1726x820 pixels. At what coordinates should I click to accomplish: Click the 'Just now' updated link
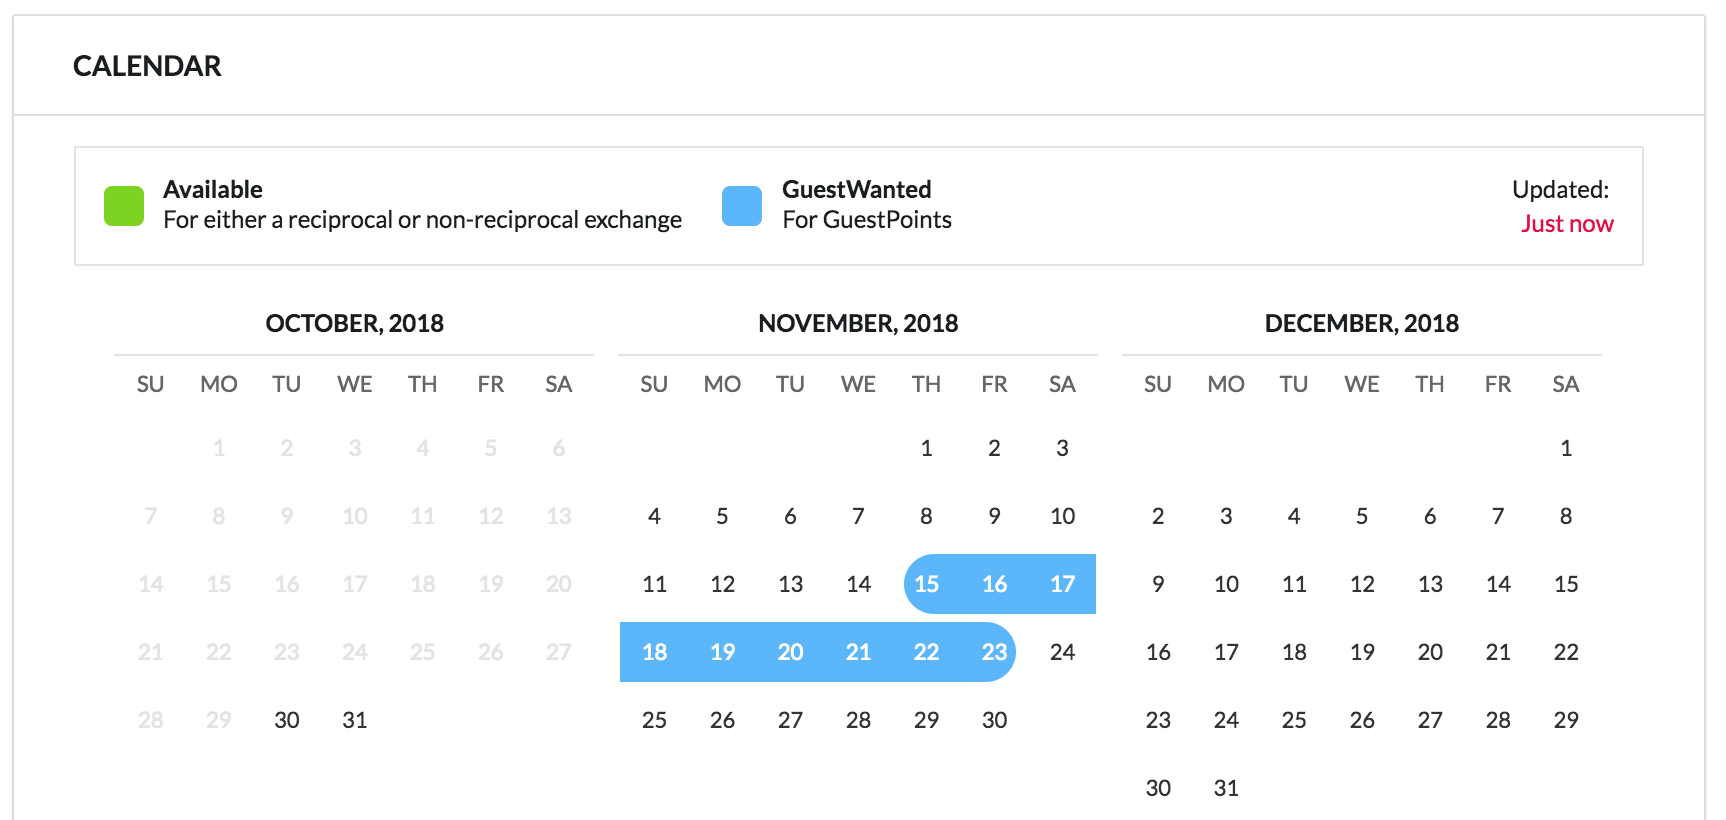pos(1566,224)
